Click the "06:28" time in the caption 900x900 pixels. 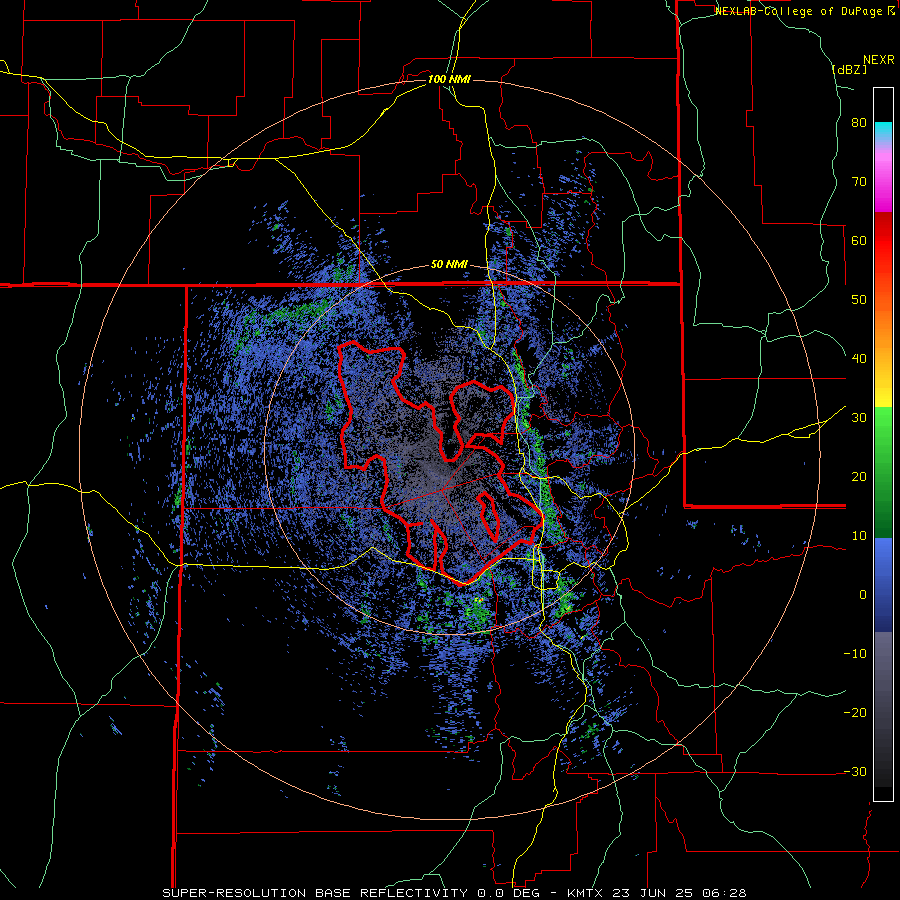pyautogui.click(x=726, y=893)
